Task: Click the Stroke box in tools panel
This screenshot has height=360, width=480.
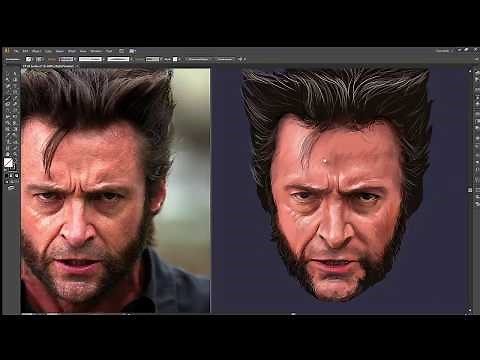Action: pyautogui.click(x=14, y=168)
